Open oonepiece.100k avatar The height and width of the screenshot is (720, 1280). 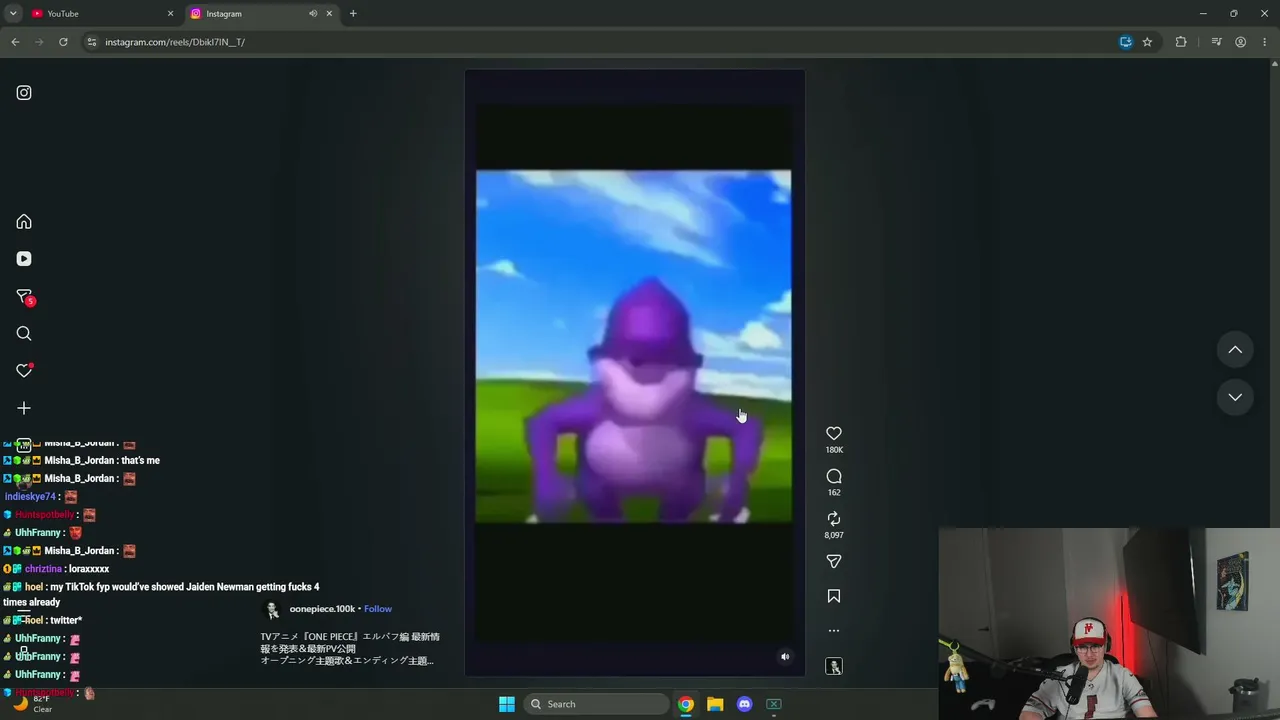click(x=271, y=610)
